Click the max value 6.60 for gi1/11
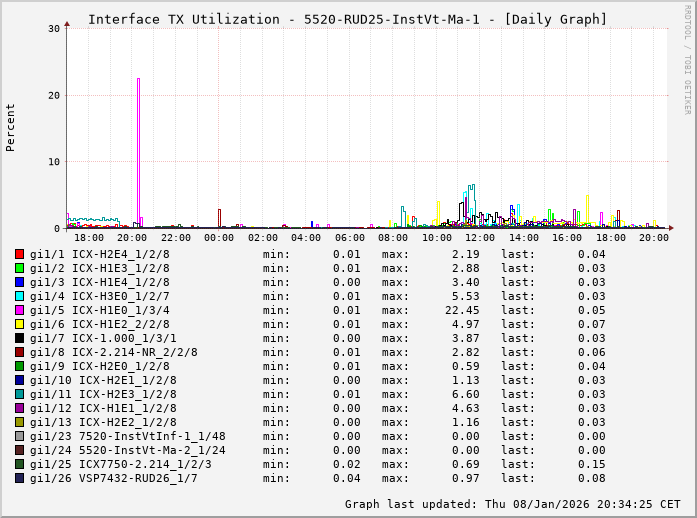This screenshot has height=518, width=697. point(466,394)
